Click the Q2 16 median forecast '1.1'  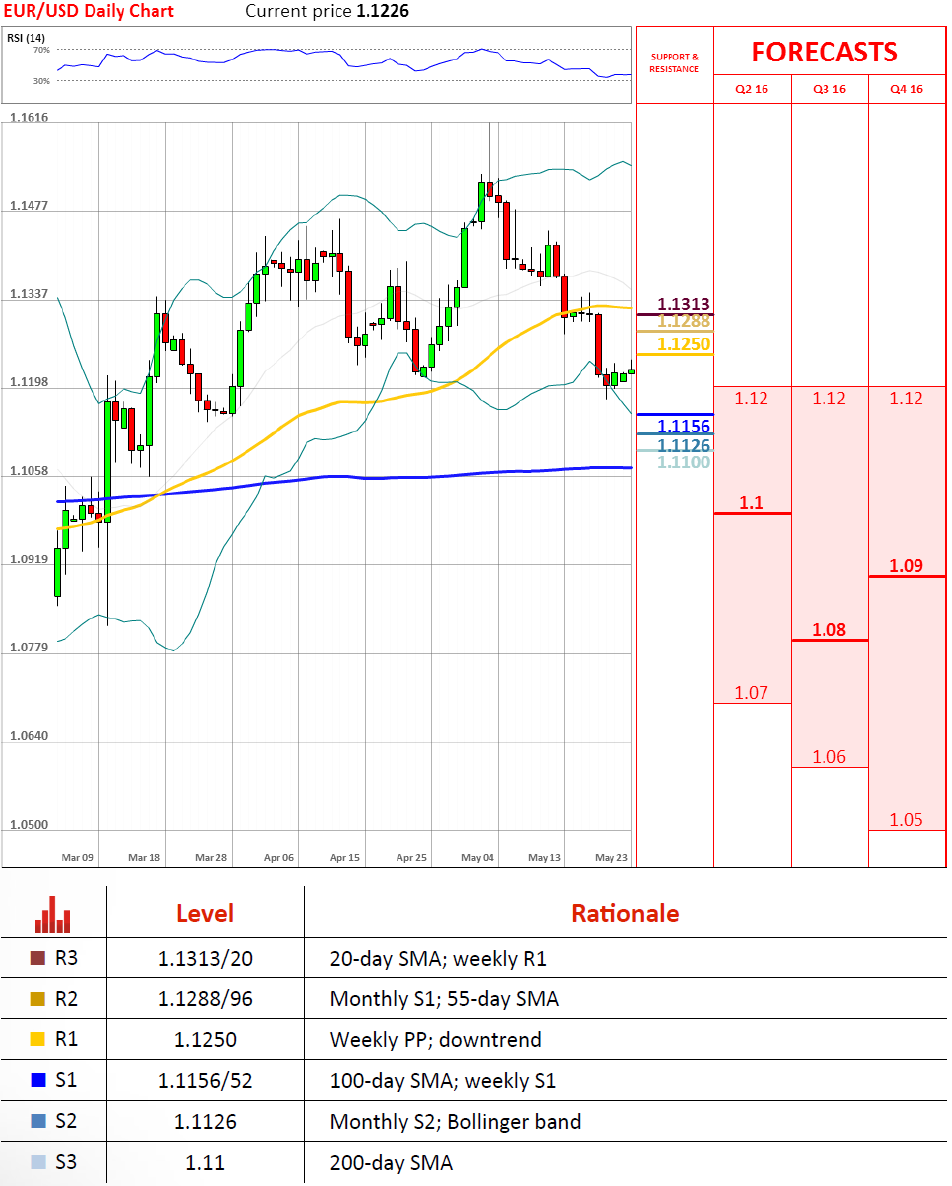[x=751, y=502]
